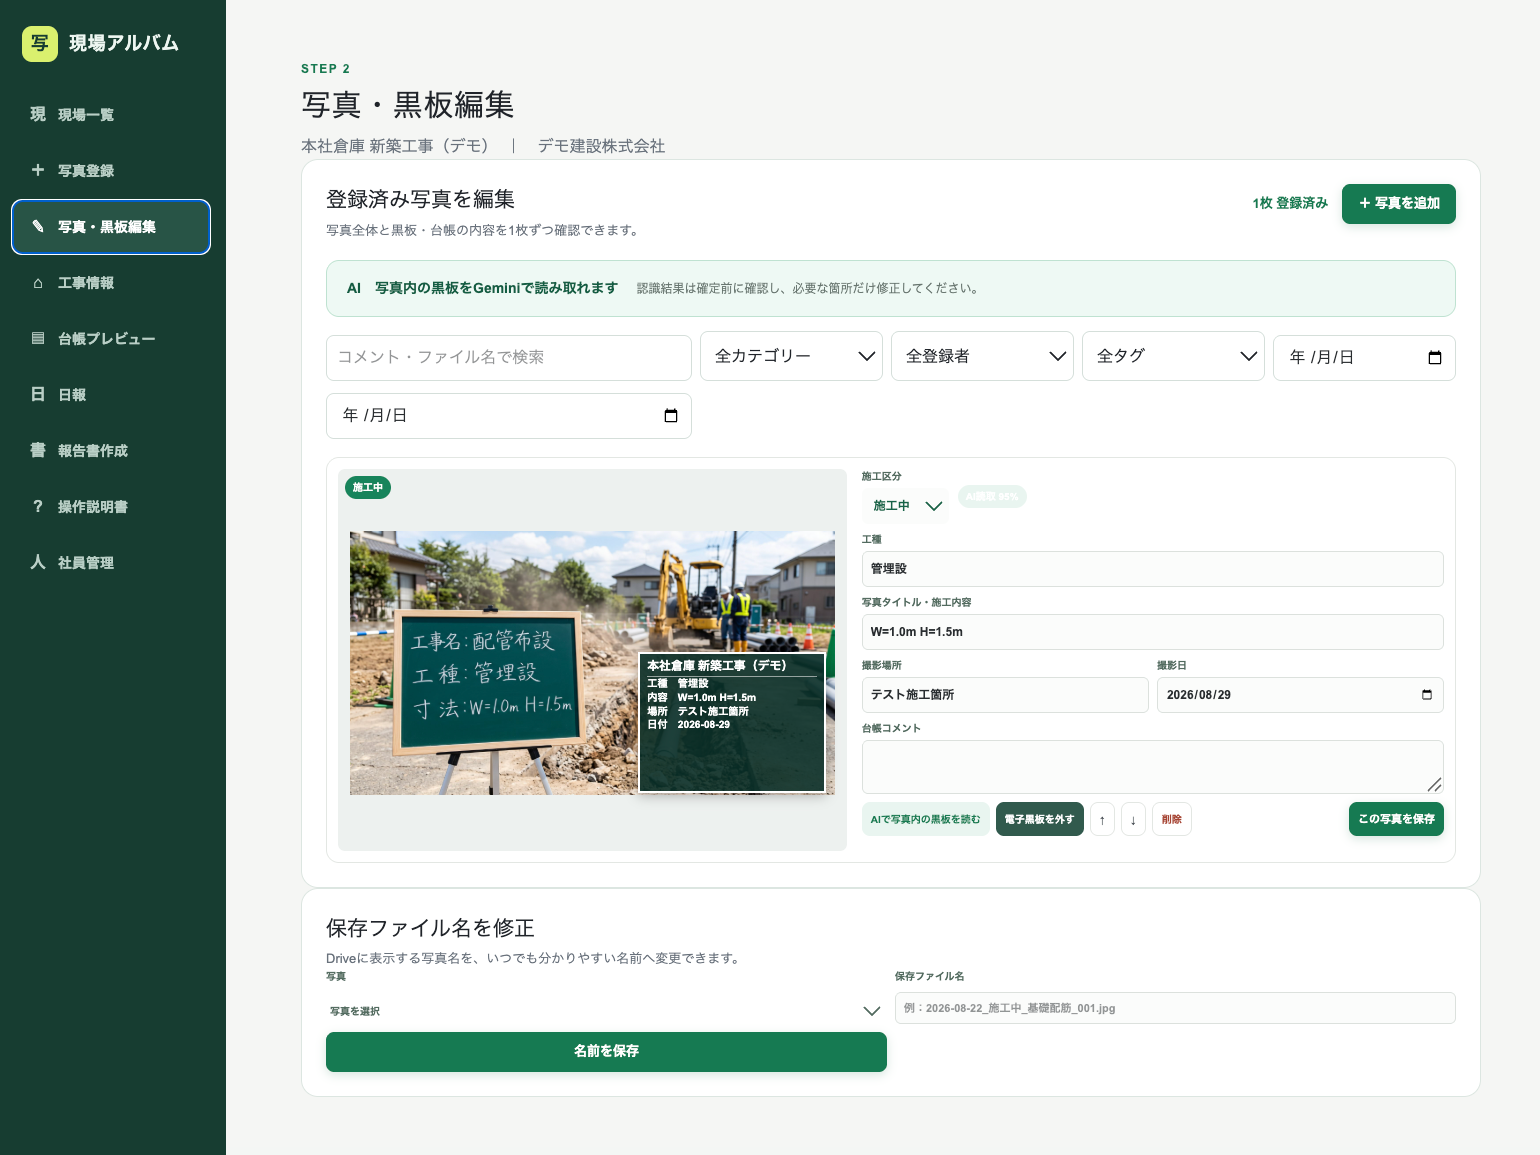Open calendar picker beside 全タグ filter
Viewport: 1540px width, 1155px height.
click(x=1435, y=358)
